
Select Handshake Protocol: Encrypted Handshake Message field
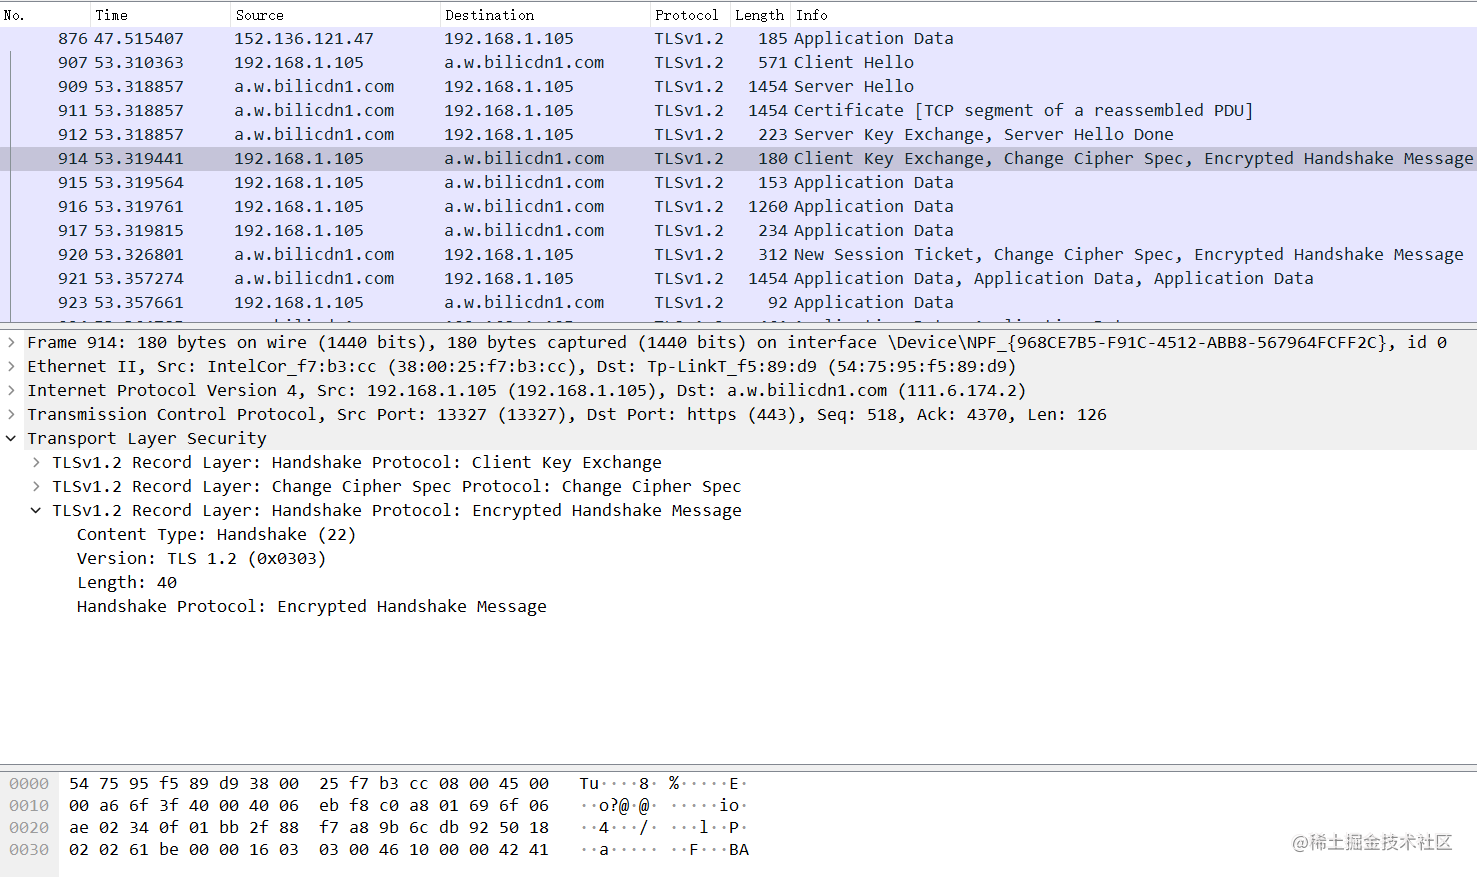[x=311, y=606]
